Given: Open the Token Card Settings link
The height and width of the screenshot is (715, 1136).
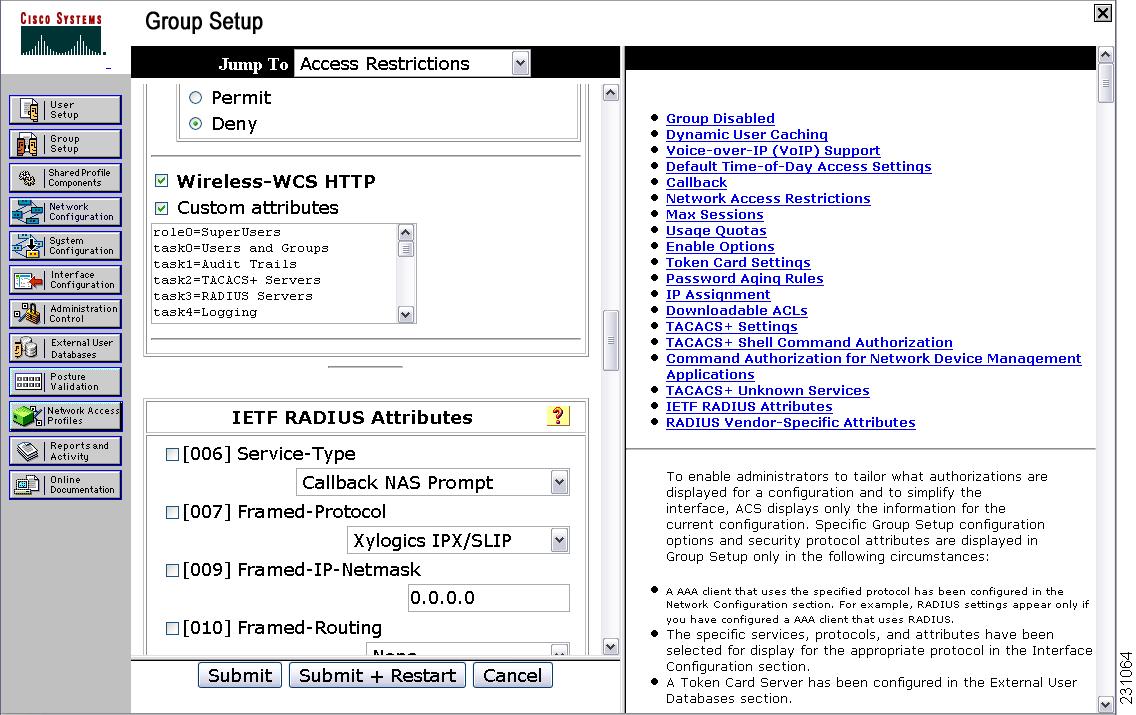Looking at the screenshot, I should (738, 262).
